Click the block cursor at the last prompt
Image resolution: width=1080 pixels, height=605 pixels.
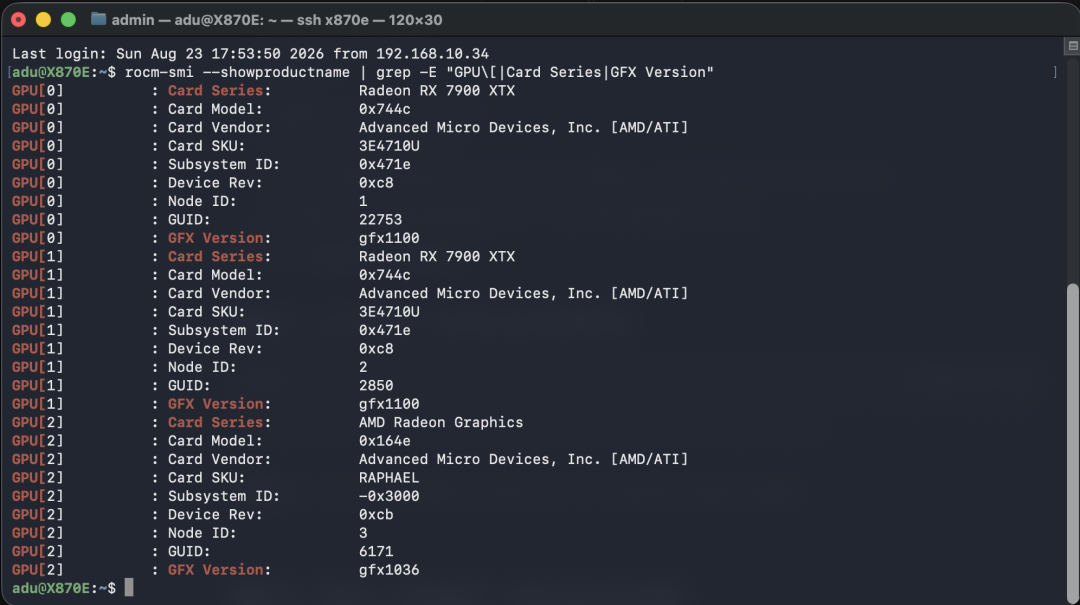[x=129, y=588]
